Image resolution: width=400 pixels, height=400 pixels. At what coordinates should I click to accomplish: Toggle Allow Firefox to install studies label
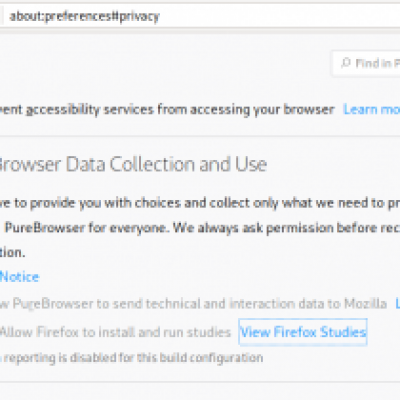tap(115, 332)
